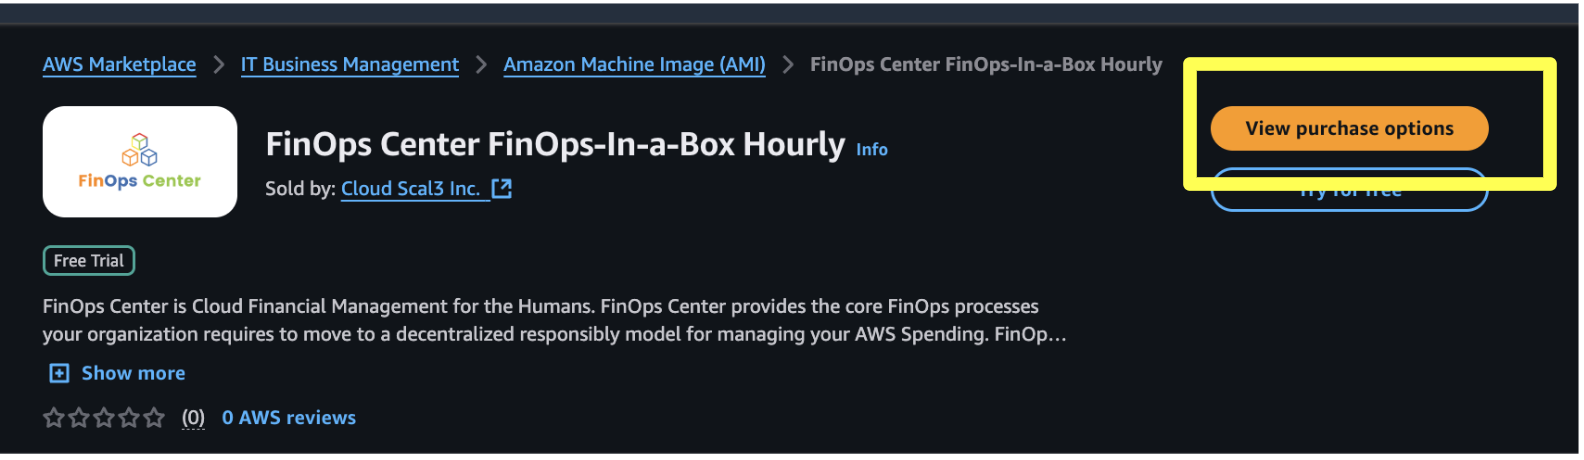Go to the AWS Marketplace breadcrumb
Screen dimensions: 1584x460
click(x=119, y=65)
